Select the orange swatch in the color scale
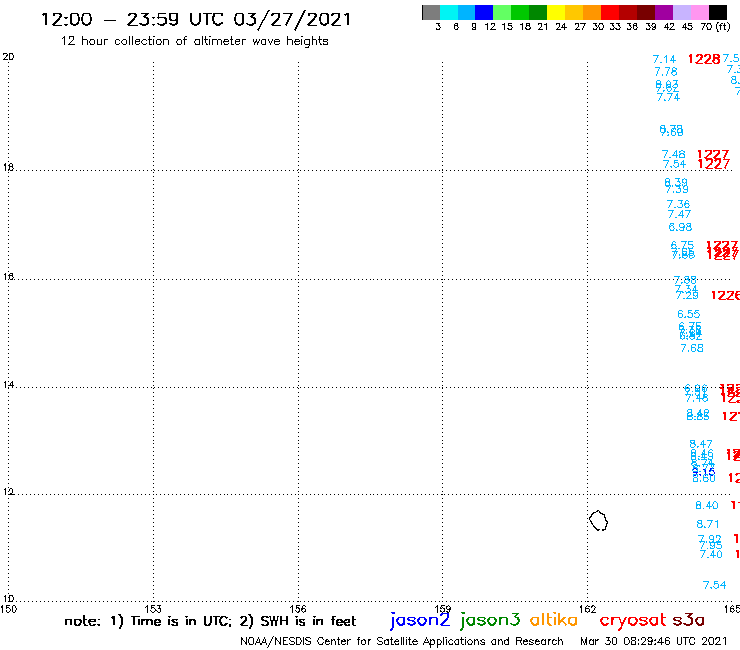 pyautogui.click(x=592, y=12)
